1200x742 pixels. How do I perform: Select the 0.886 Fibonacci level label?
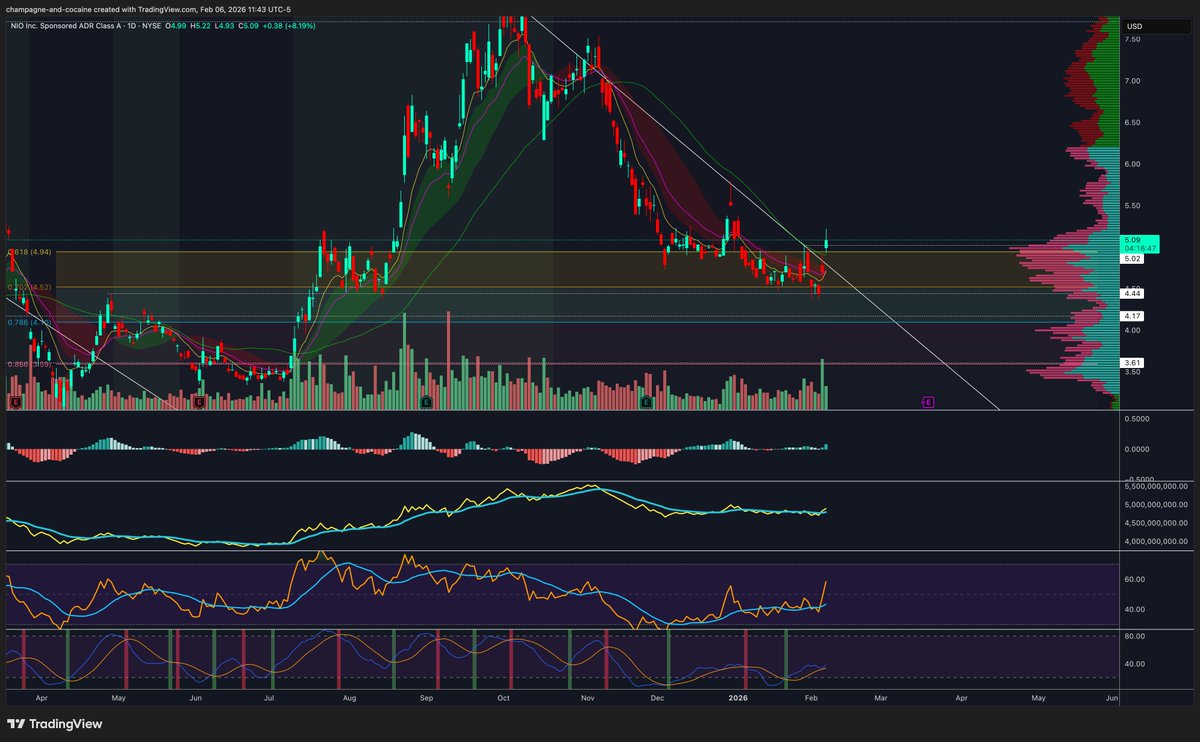[x=29, y=364]
